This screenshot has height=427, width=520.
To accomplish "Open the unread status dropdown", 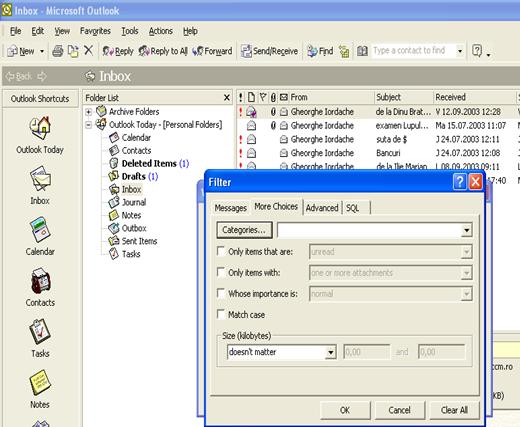I will (x=466, y=252).
